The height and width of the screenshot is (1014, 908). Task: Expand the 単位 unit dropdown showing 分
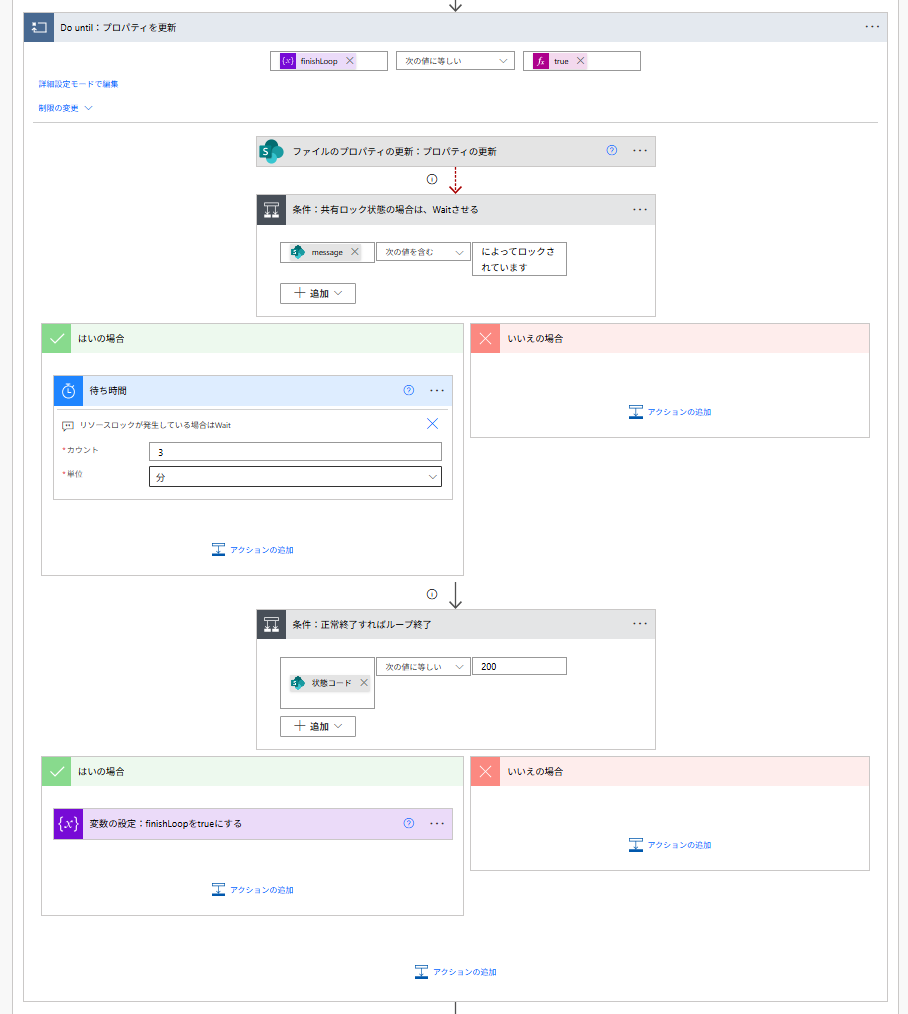[x=295, y=477]
